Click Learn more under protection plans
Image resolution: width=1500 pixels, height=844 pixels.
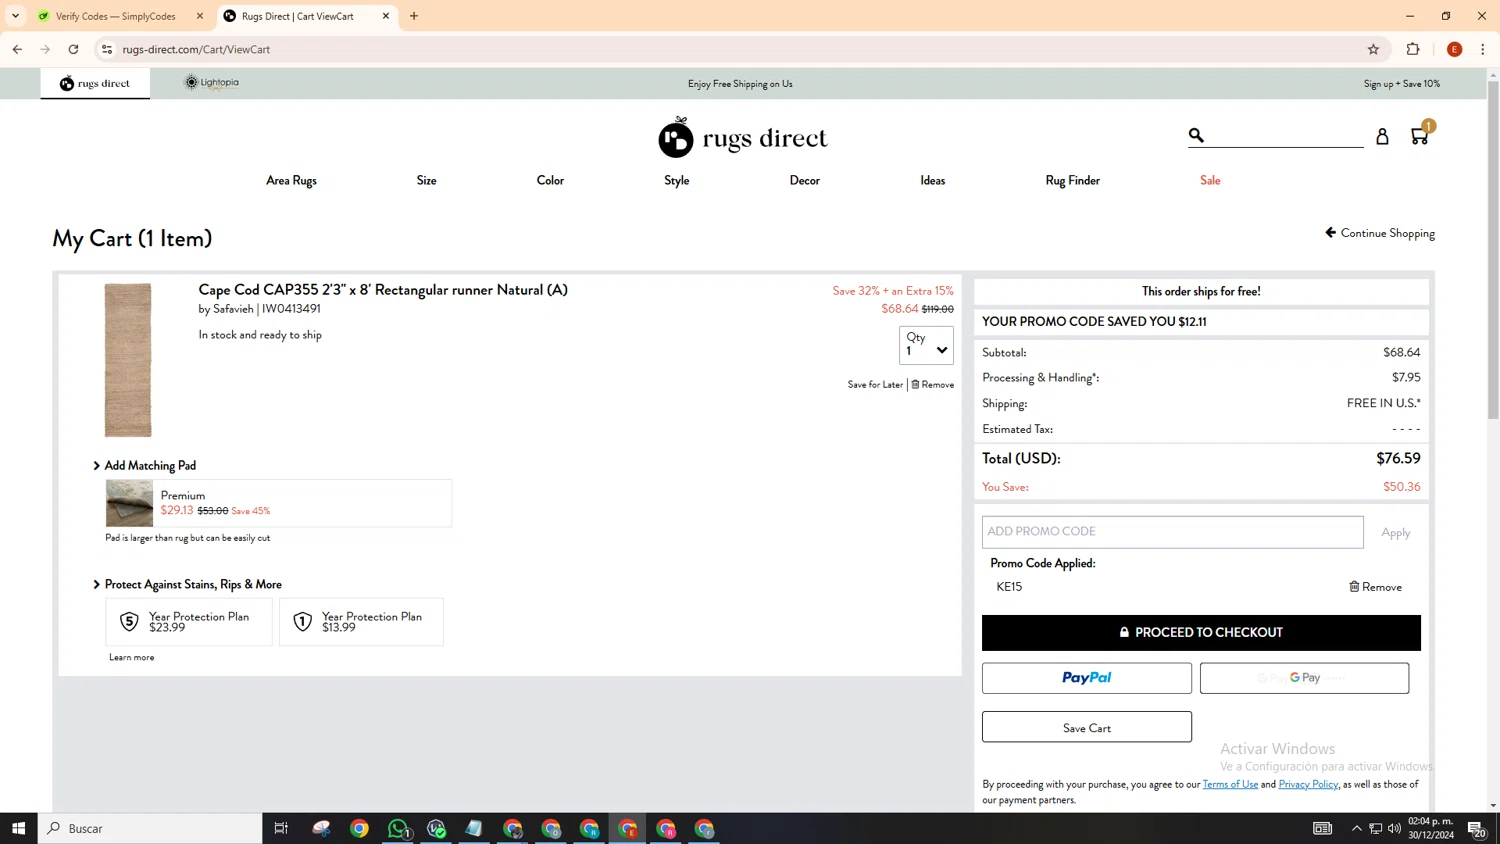[x=131, y=658]
